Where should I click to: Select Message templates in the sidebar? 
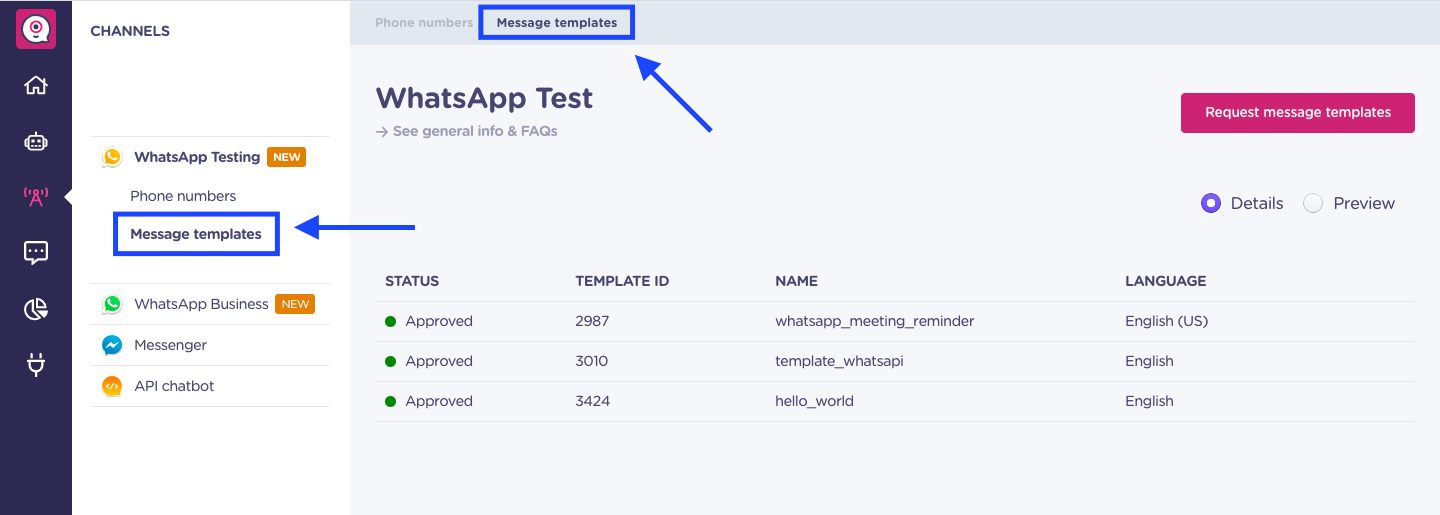(x=196, y=234)
